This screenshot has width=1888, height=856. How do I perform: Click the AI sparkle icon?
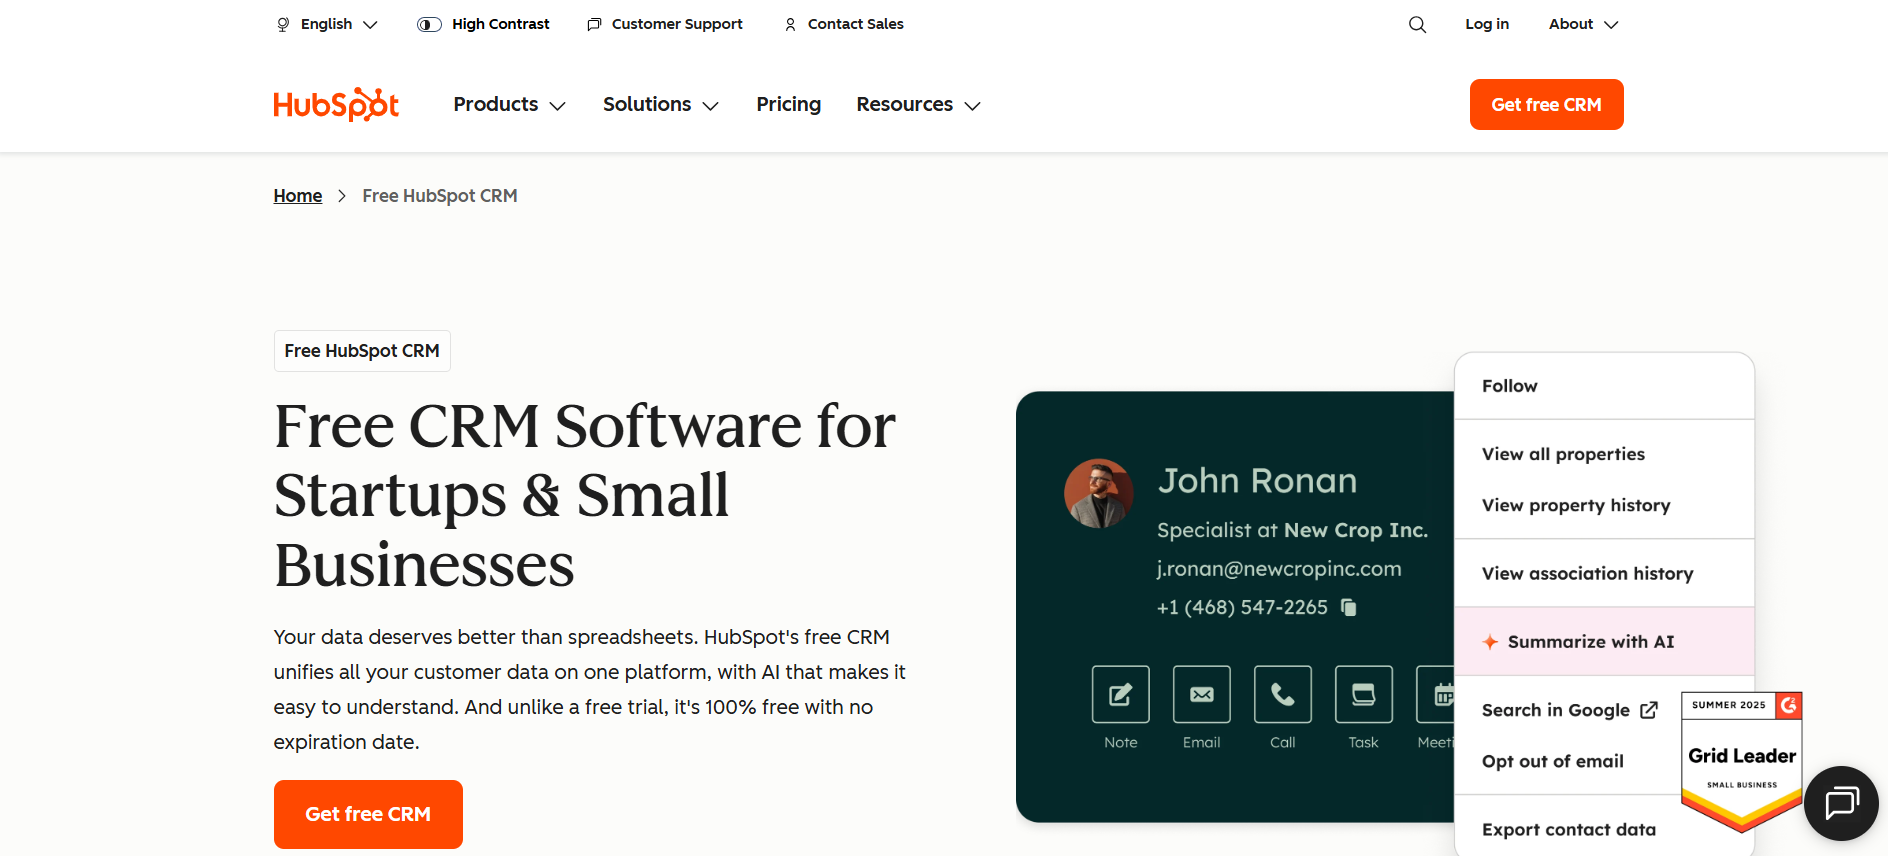click(x=1490, y=642)
